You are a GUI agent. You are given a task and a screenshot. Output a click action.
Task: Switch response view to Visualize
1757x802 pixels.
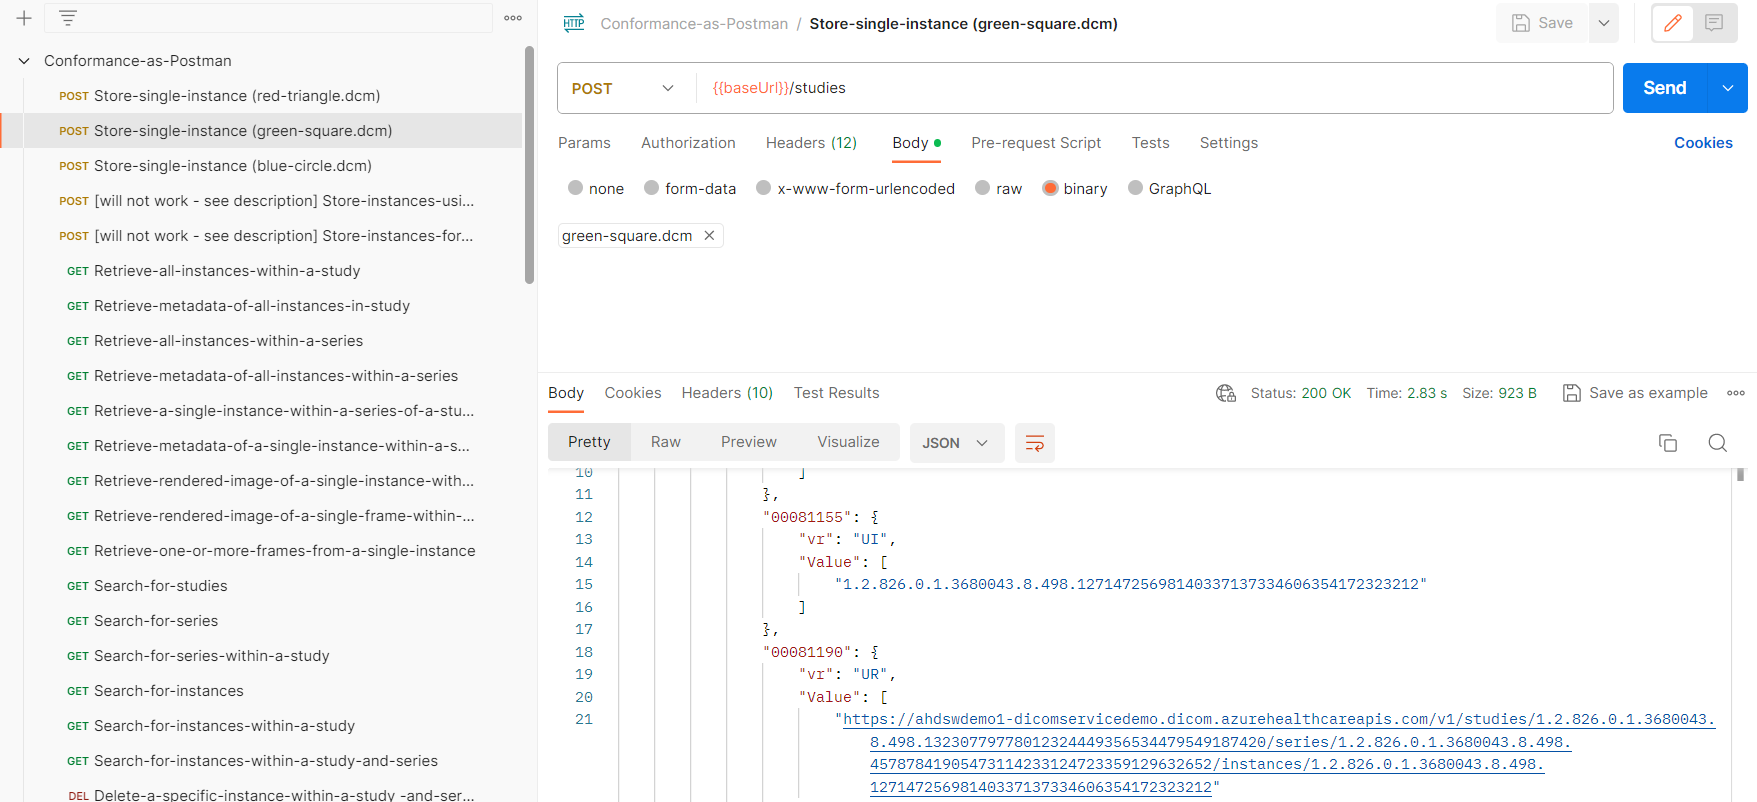pos(848,442)
